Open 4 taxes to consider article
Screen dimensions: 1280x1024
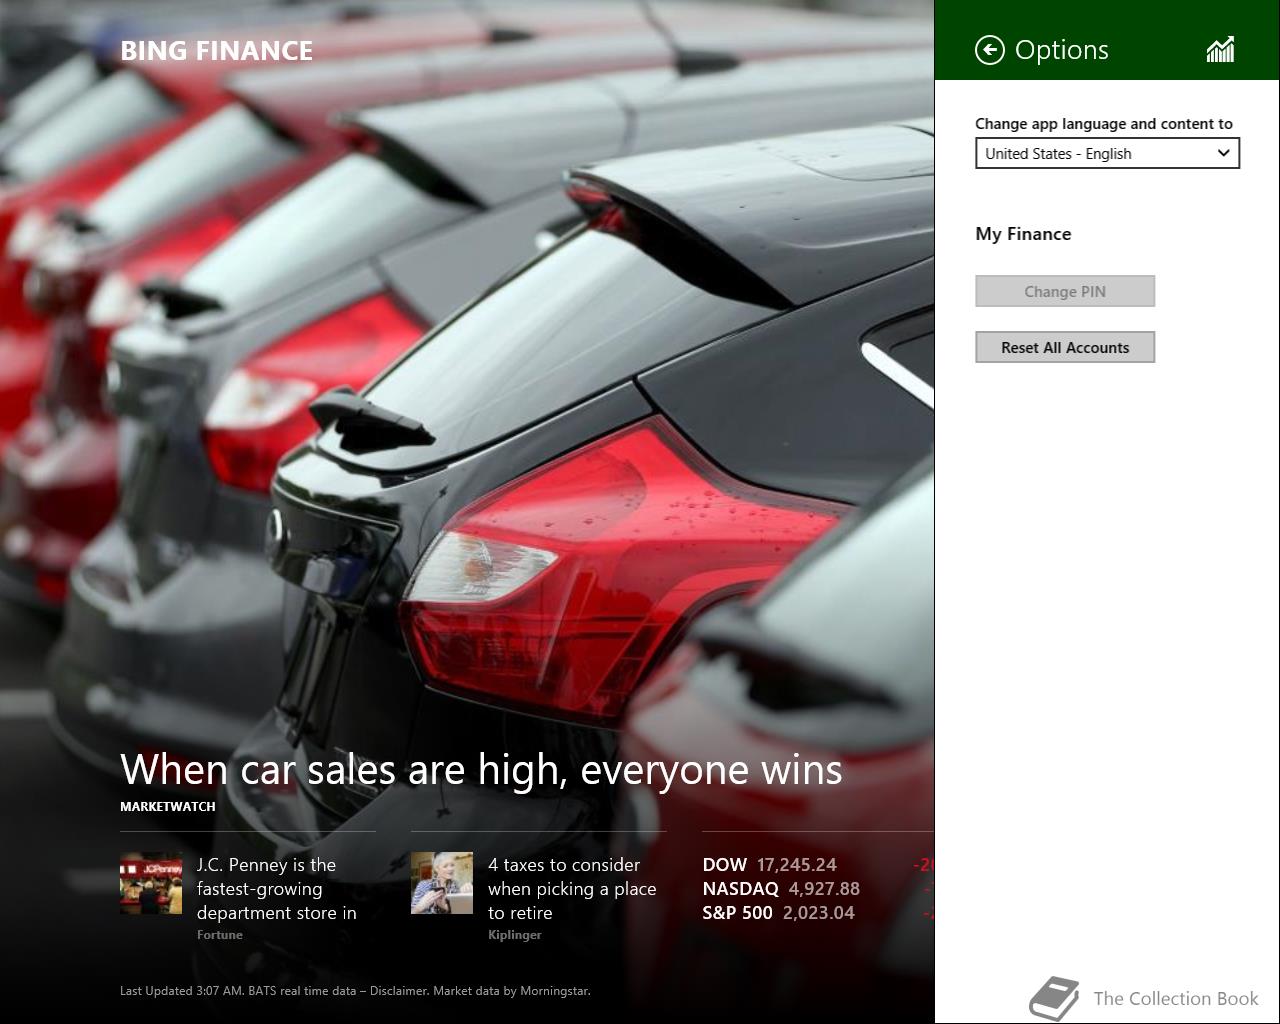[572, 888]
